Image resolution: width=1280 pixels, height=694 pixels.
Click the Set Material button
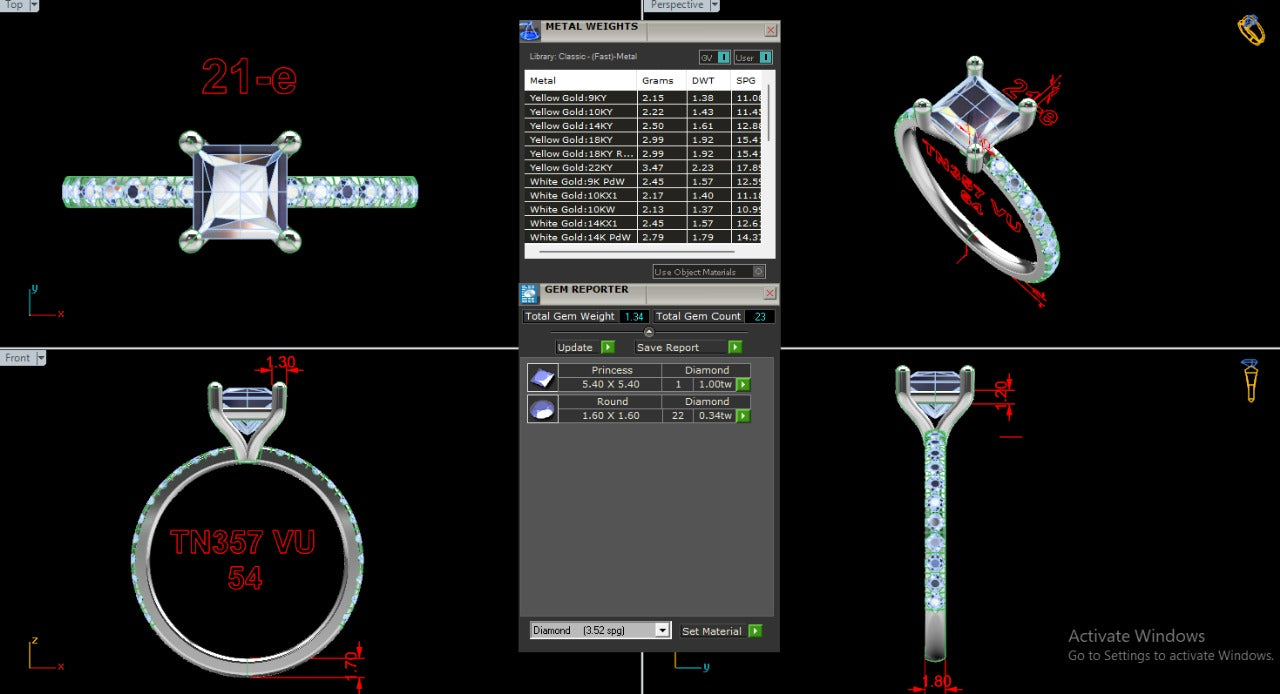(721, 631)
